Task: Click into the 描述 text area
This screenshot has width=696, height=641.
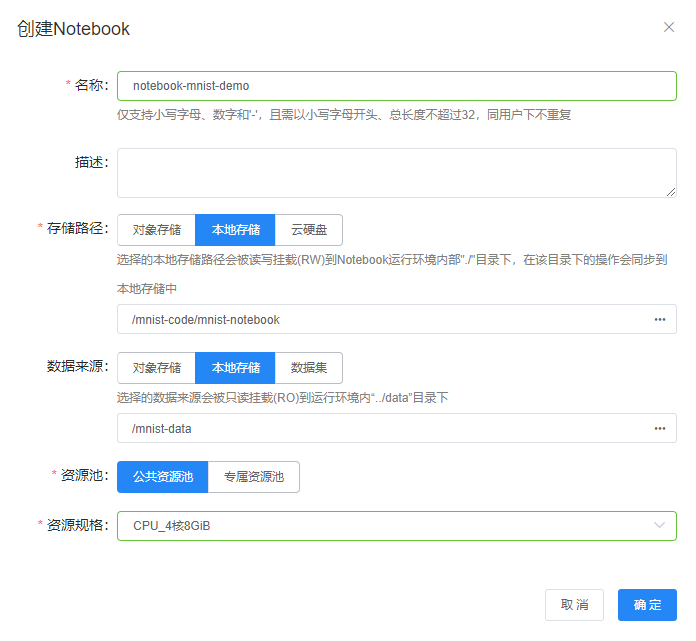Action: [396, 173]
